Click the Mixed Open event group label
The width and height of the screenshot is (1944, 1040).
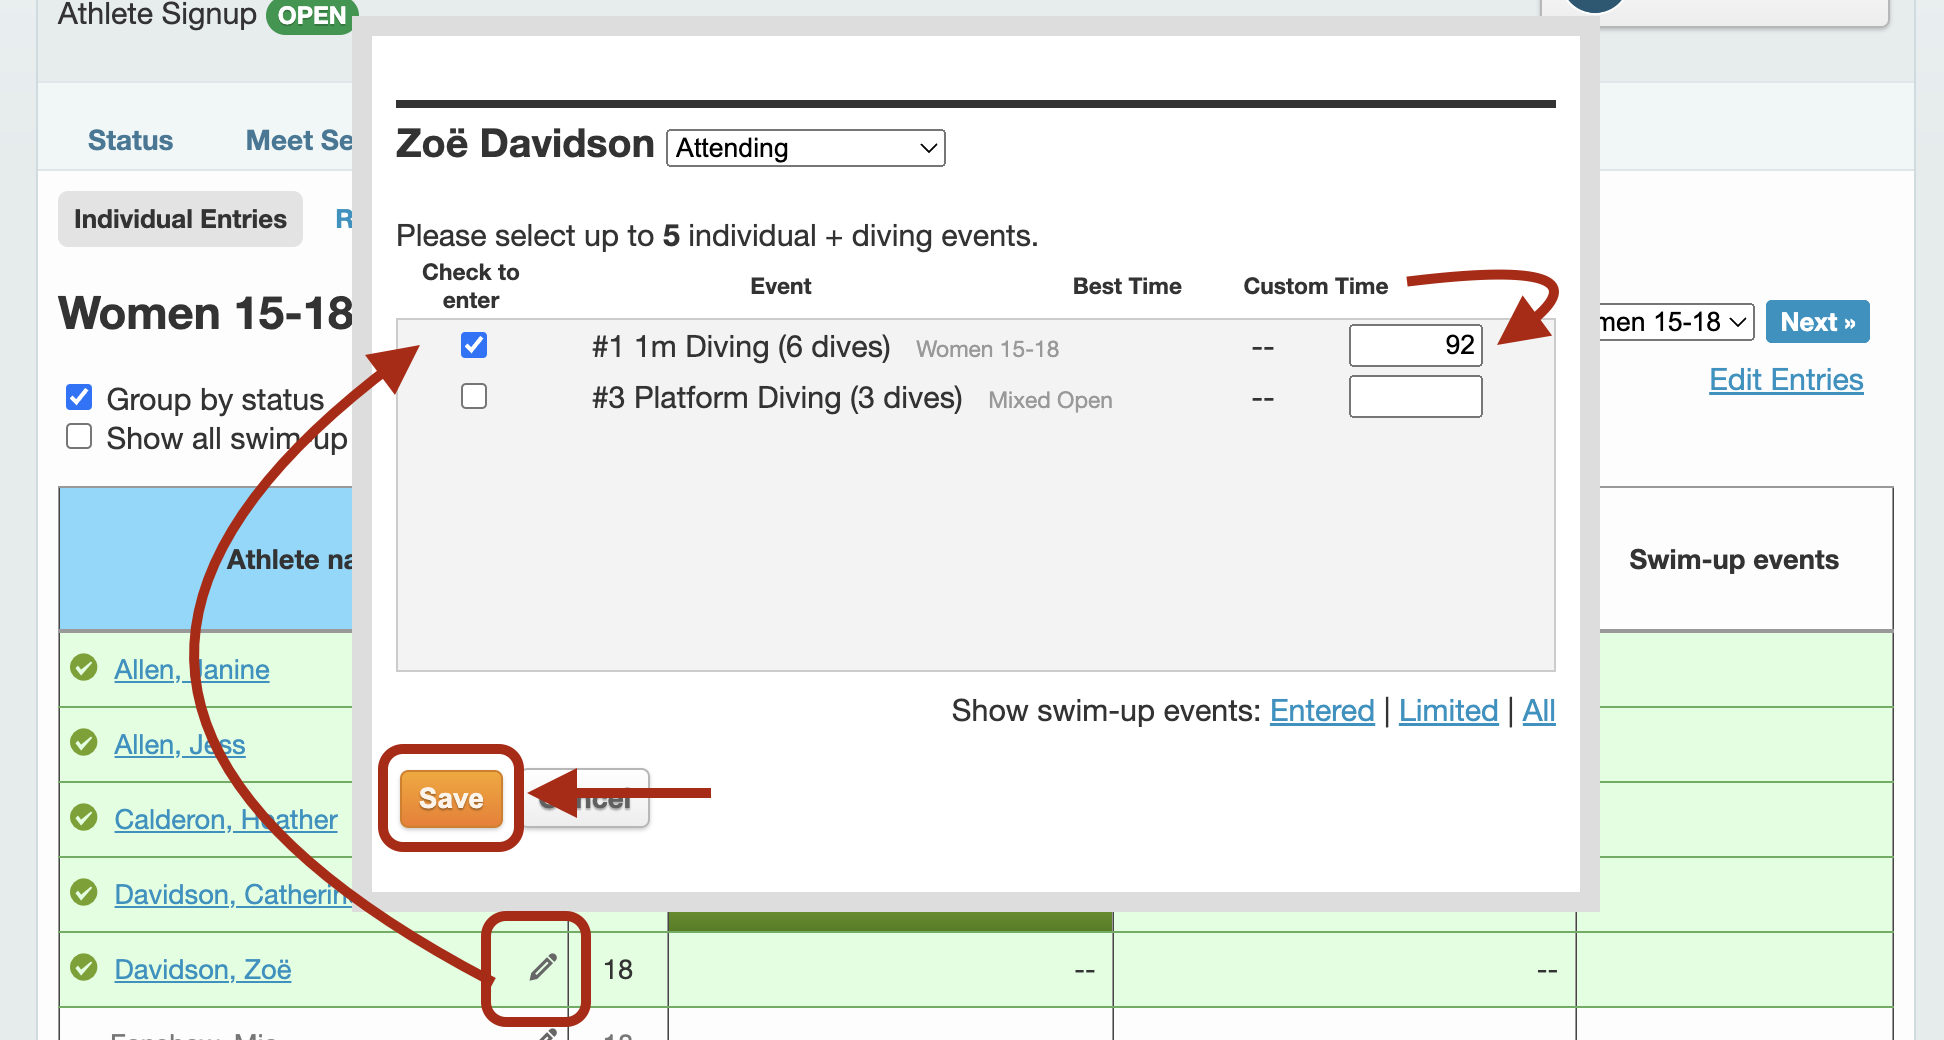[x=1050, y=400]
